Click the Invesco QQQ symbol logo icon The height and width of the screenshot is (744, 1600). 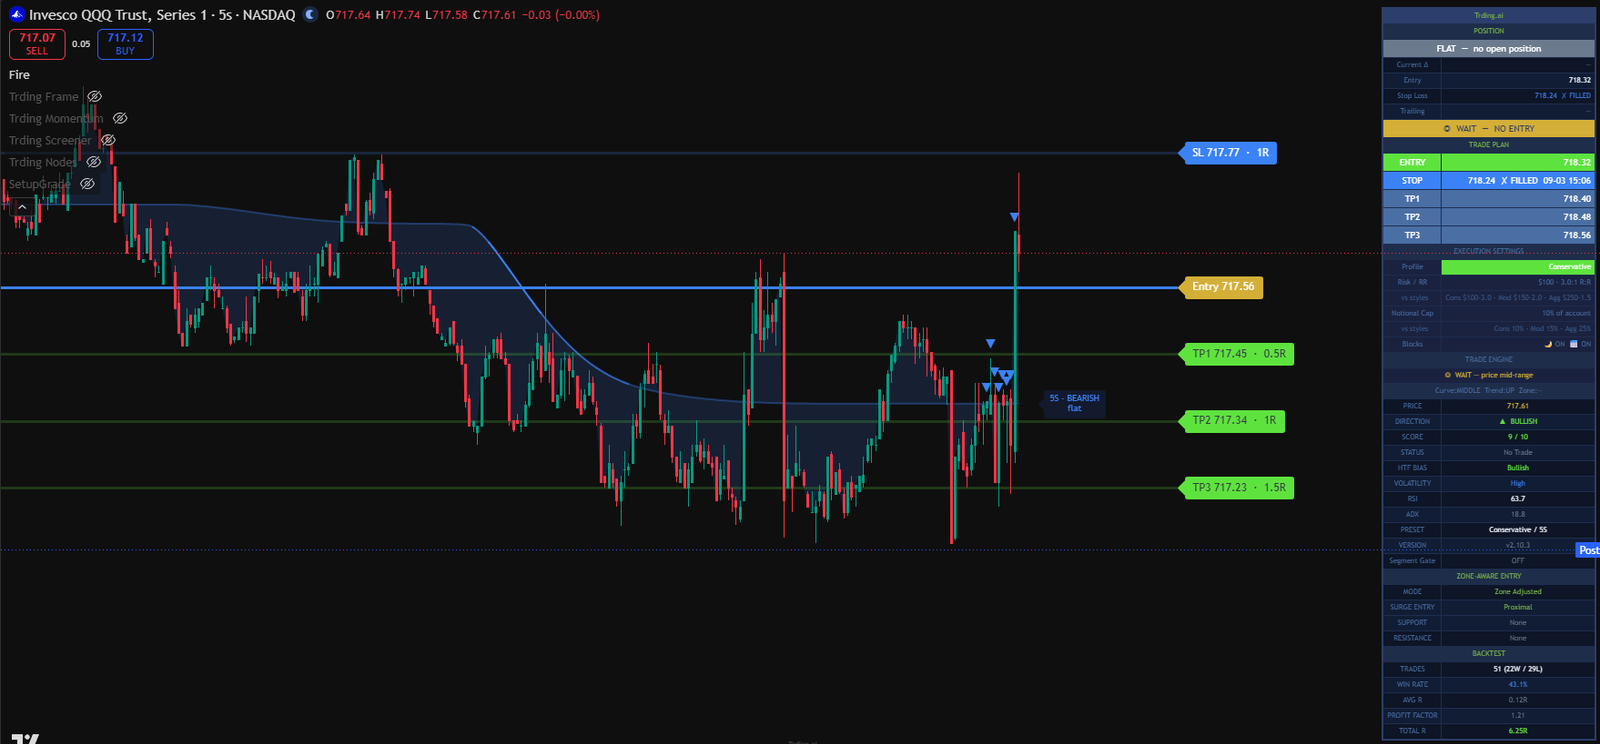pyautogui.click(x=16, y=15)
